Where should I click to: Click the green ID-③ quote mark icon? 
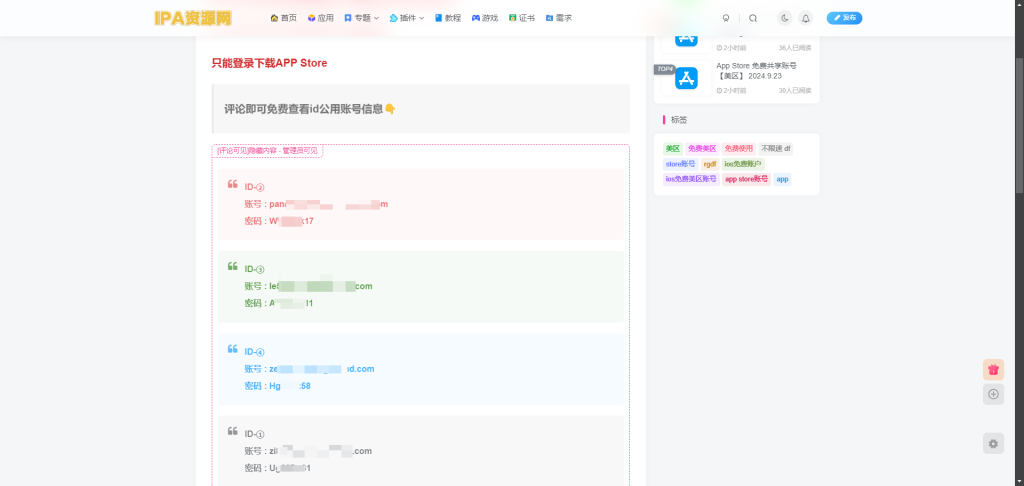click(232, 267)
